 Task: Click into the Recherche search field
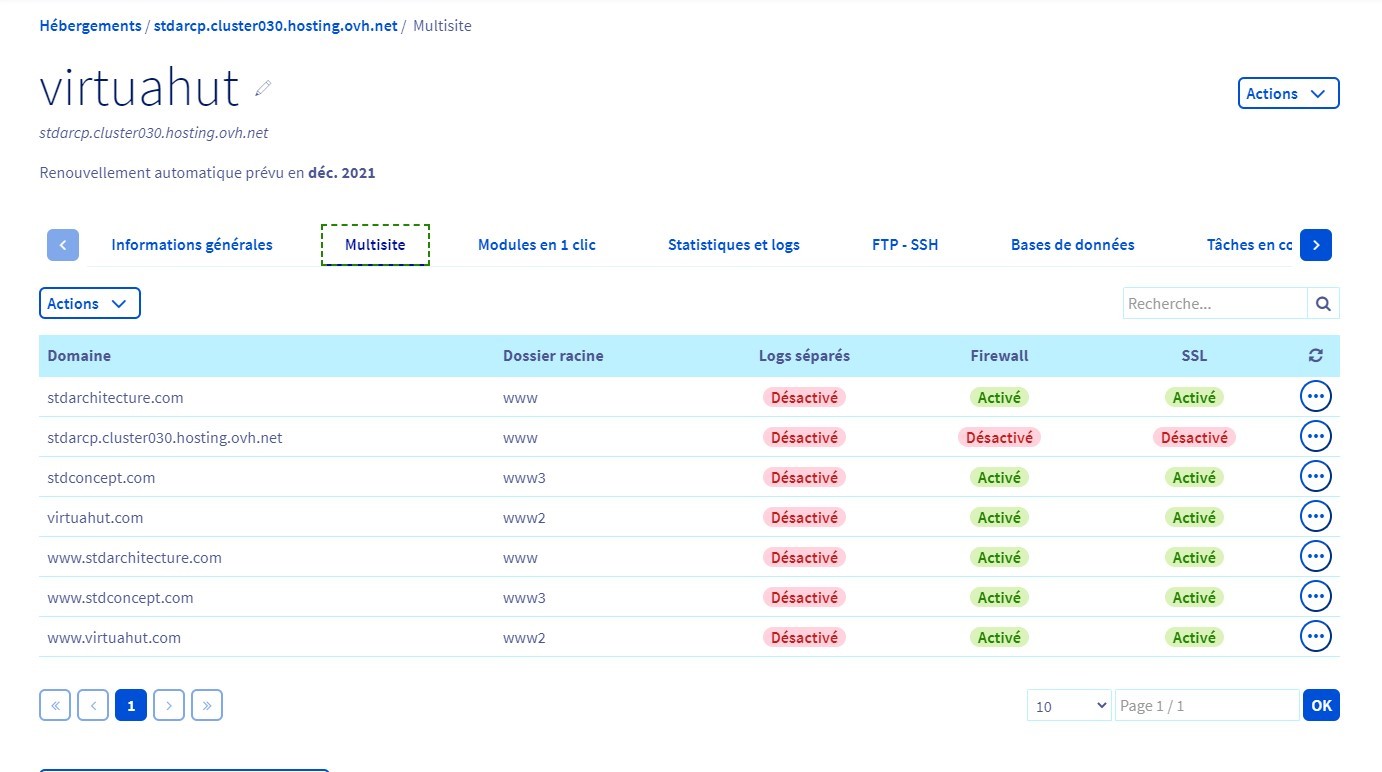click(x=1214, y=304)
